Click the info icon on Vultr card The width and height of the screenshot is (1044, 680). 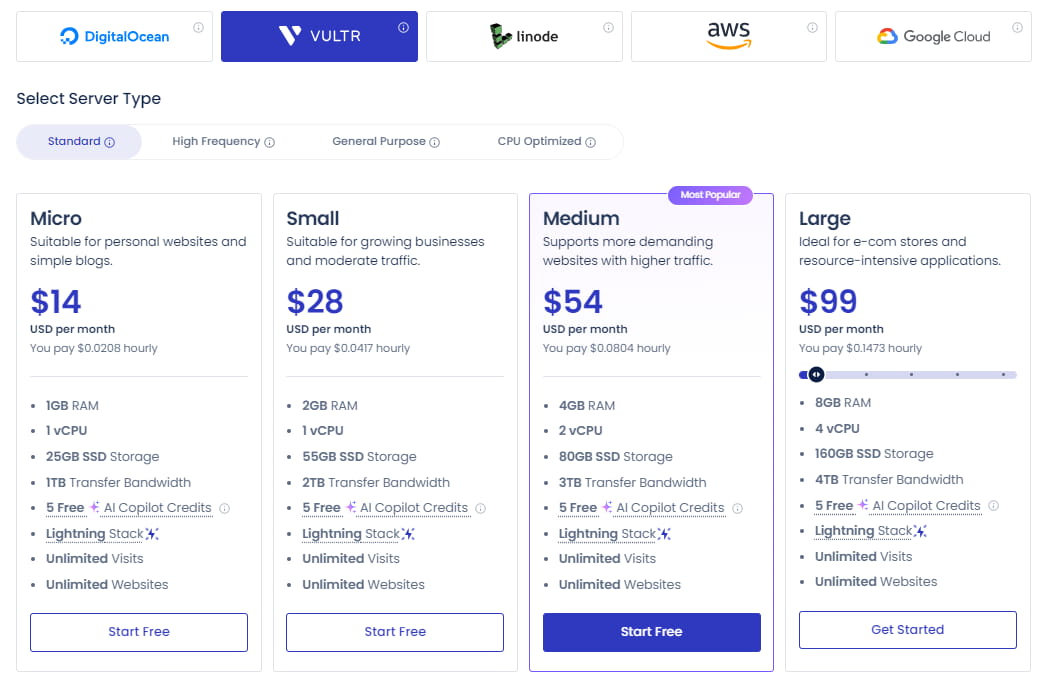(x=403, y=28)
